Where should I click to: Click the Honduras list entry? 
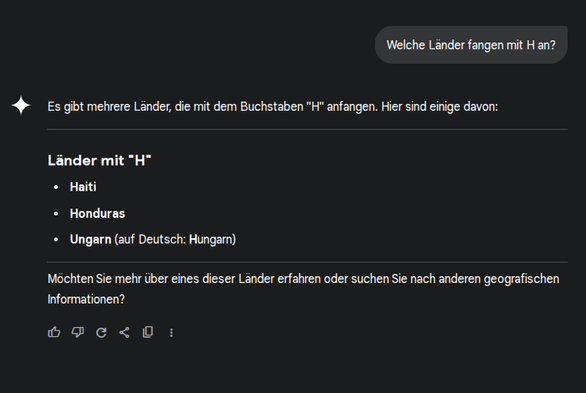(97, 213)
